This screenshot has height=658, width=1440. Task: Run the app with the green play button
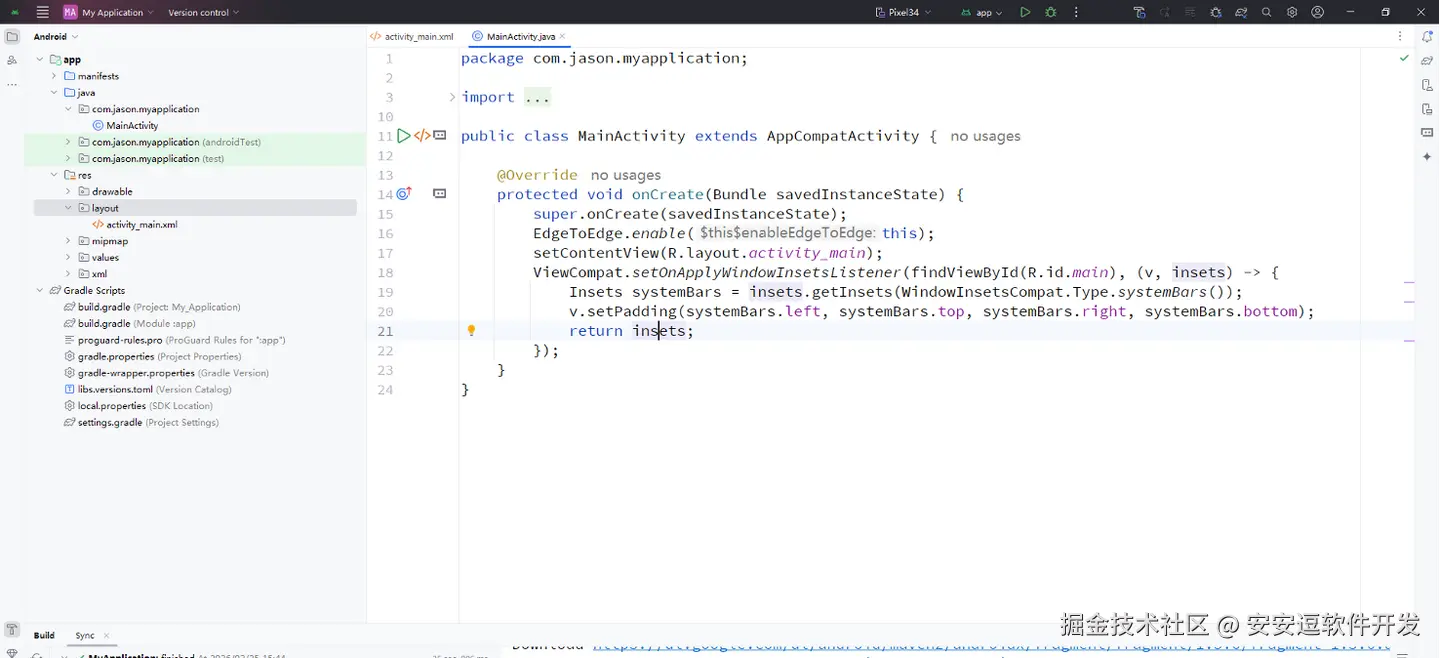[1025, 12]
